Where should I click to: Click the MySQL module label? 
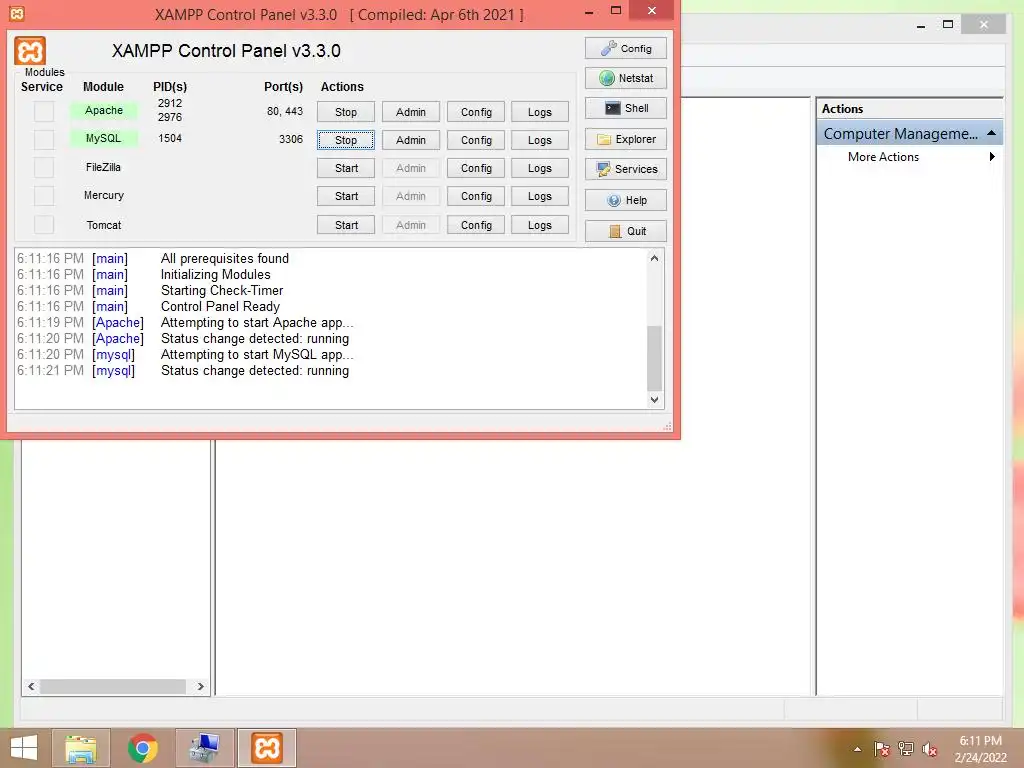[x=104, y=138]
